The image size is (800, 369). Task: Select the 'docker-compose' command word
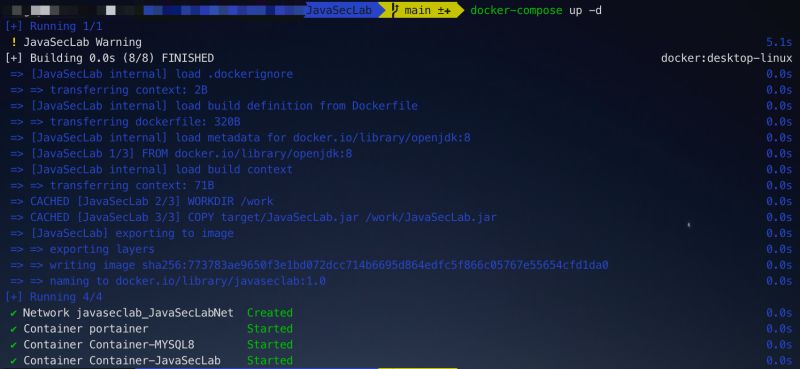coord(516,10)
